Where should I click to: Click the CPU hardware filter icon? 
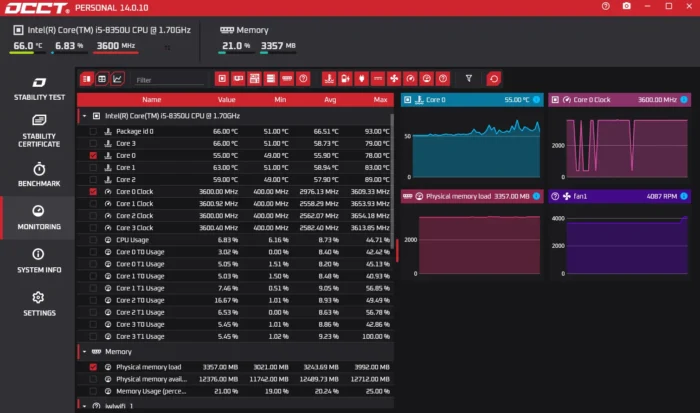pos(222,79)
